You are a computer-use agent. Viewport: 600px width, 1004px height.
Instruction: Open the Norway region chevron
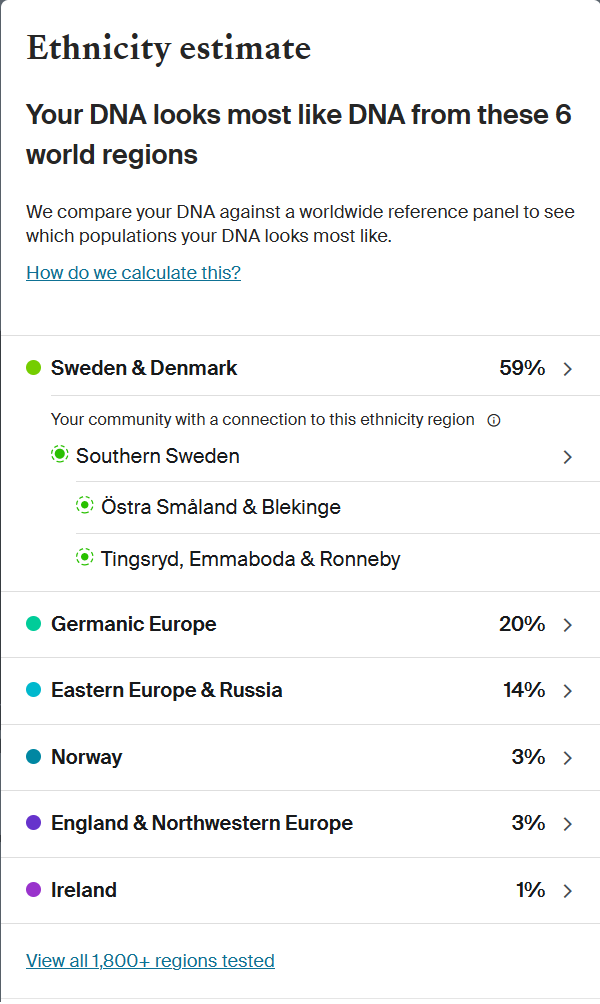point(567,757)
